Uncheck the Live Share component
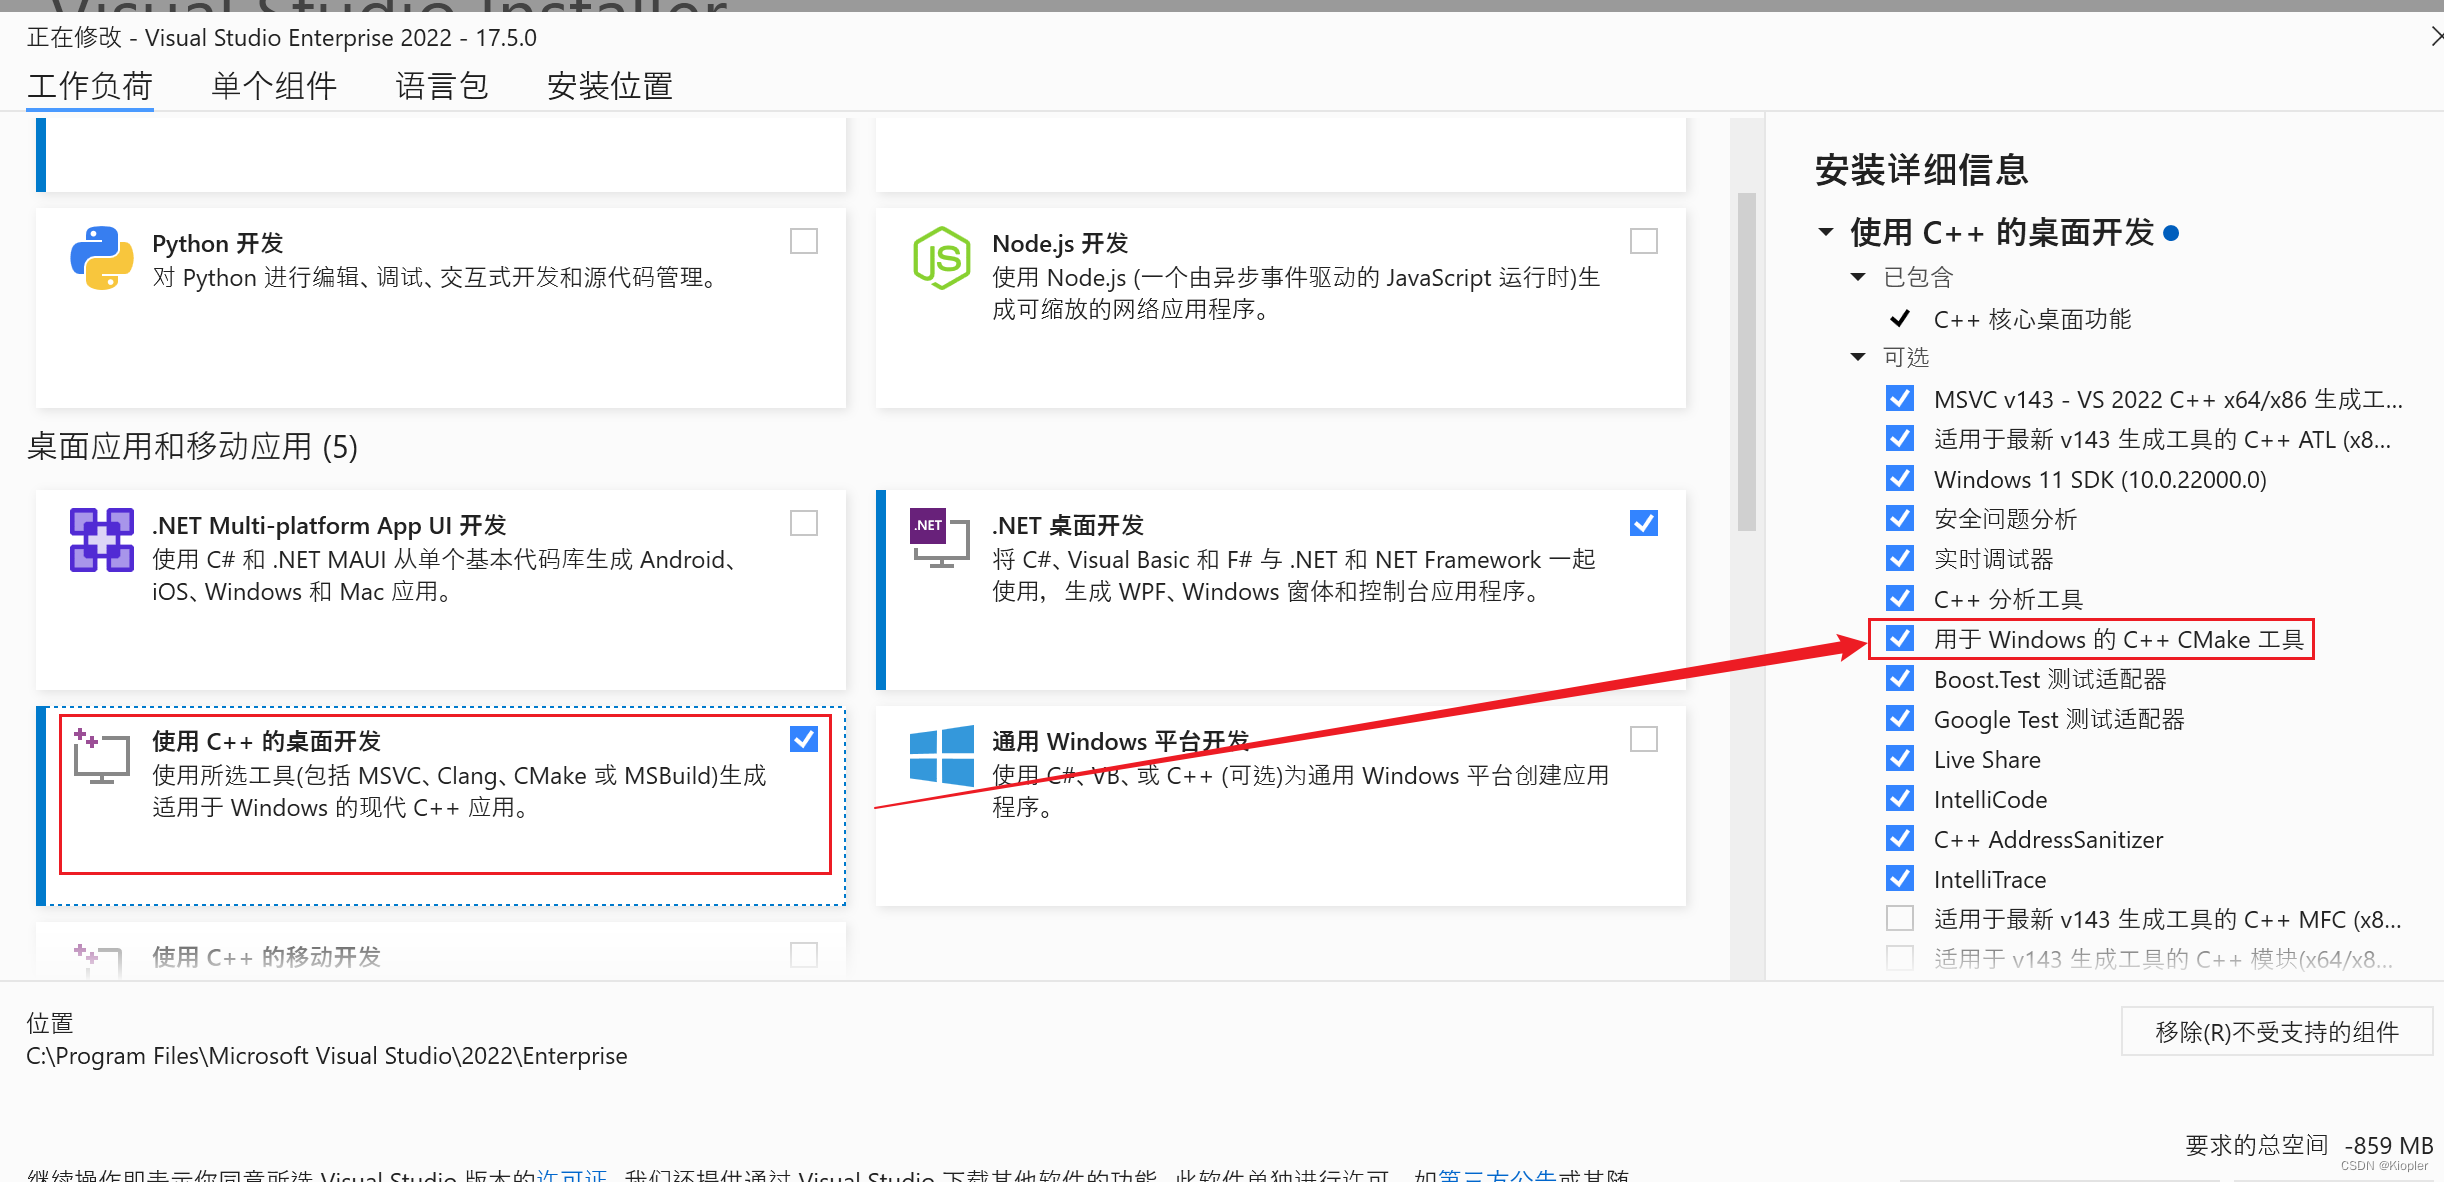Image resolution: width=2444 pixels, height=1182 pixels. coord(1900,758)
